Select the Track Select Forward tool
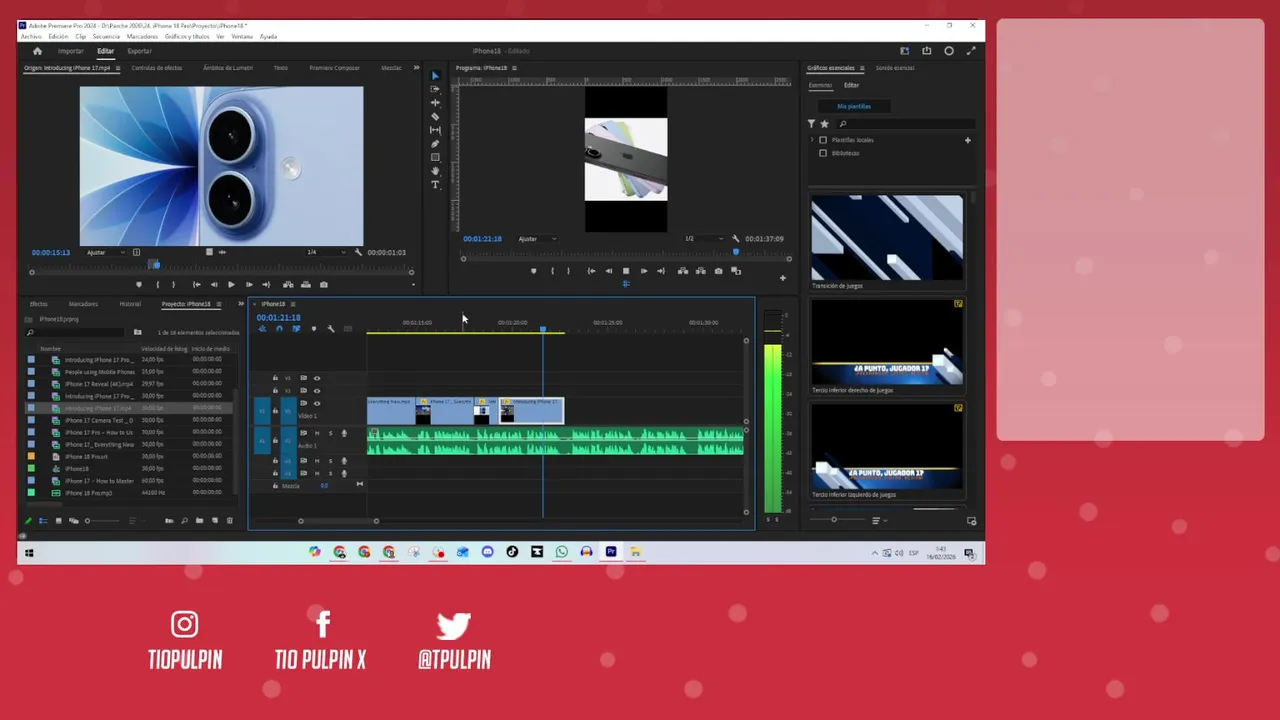The width and height of the screenshot is (1280, 720). [x=435, y=89]
